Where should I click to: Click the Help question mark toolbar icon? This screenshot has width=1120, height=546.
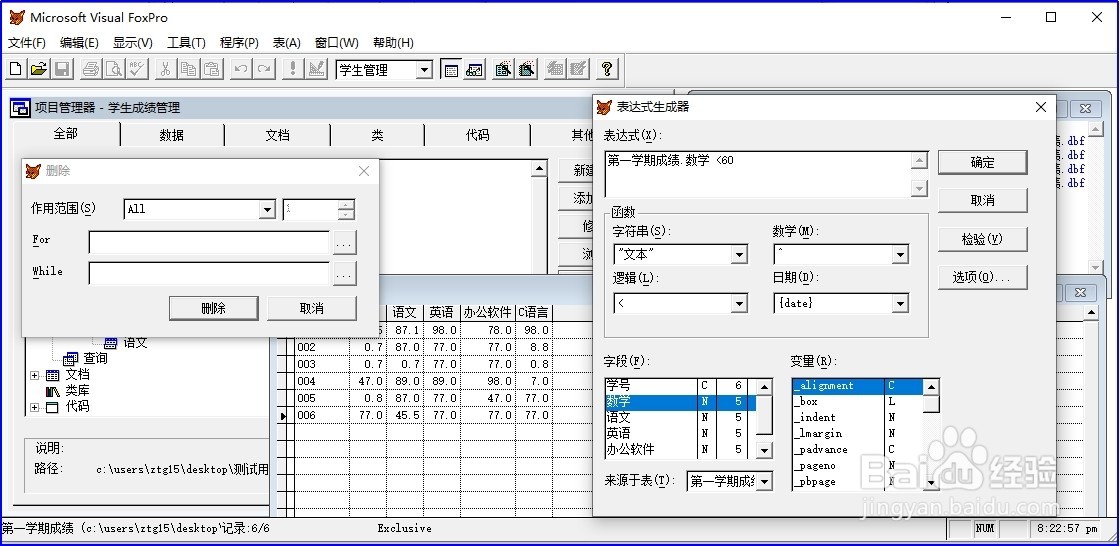[607, 69]
